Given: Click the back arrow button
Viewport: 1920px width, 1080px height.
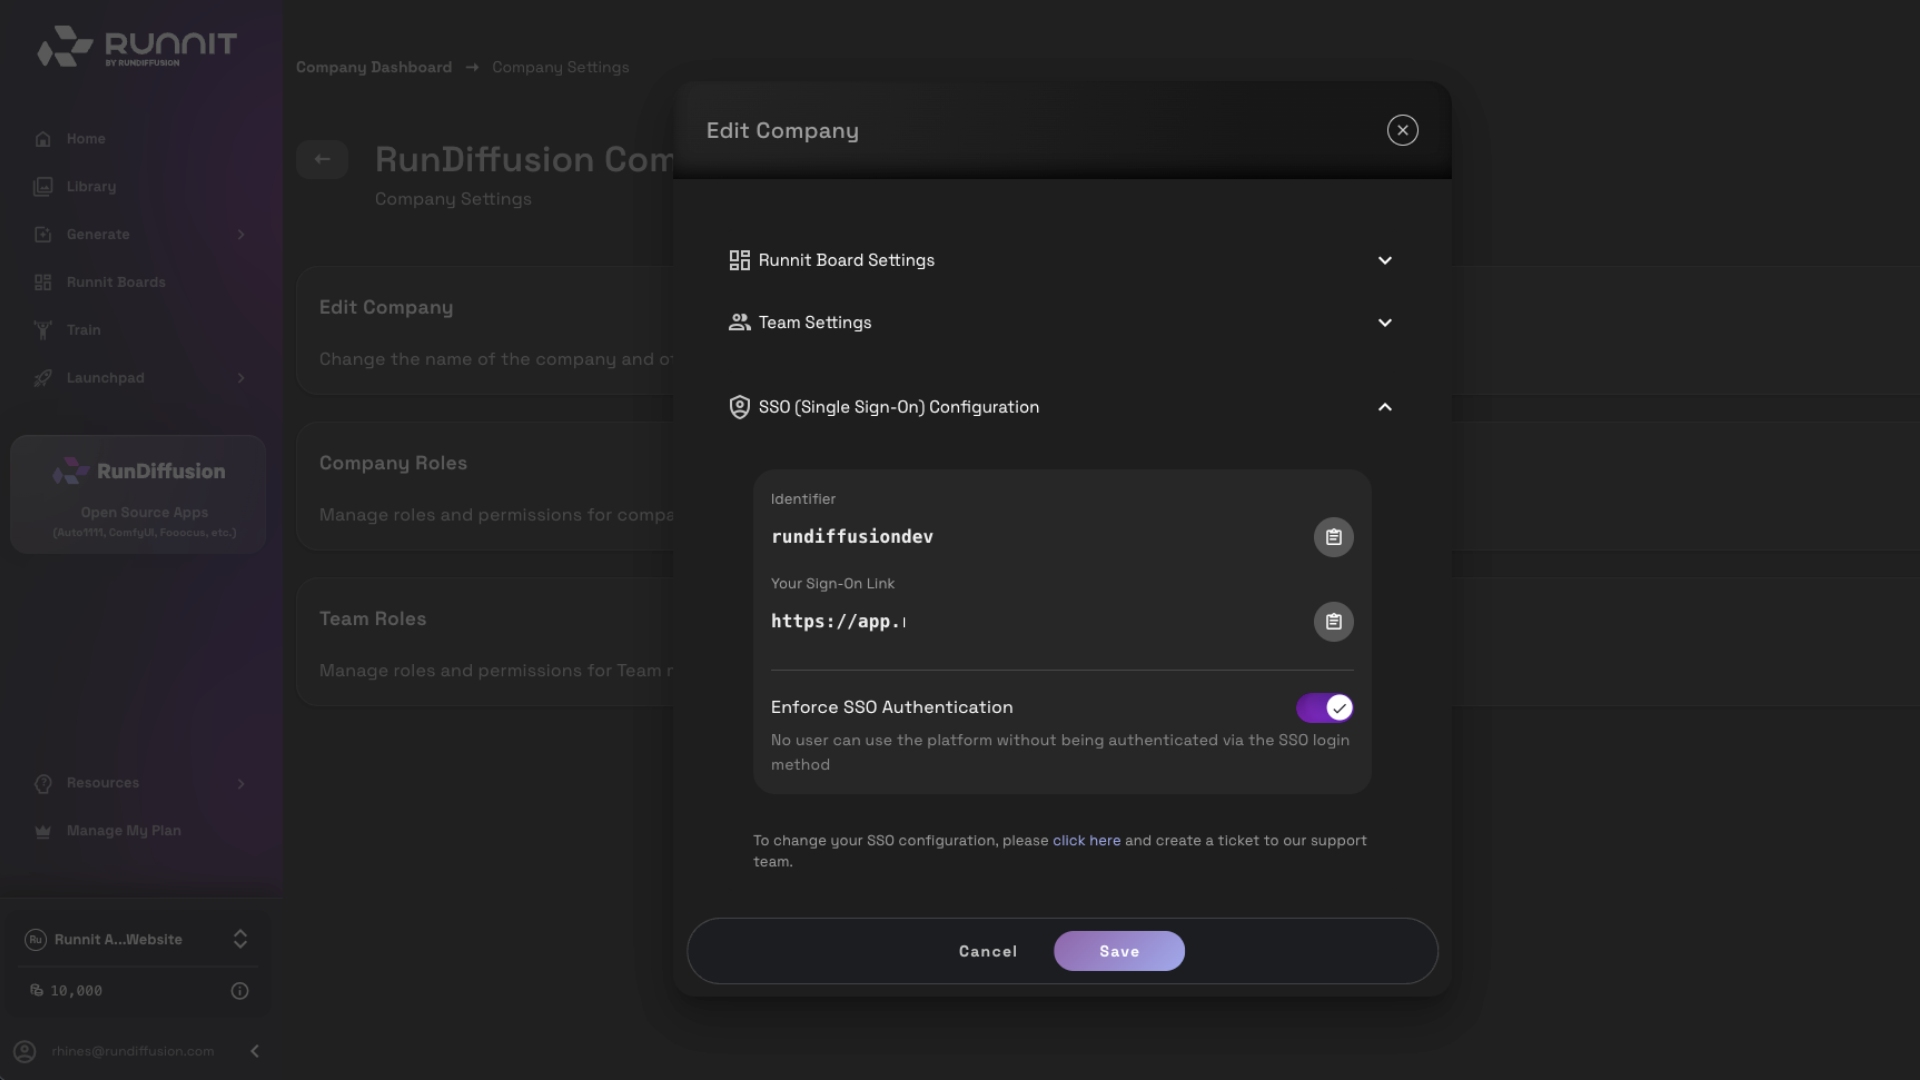Looking at the screenshot, I should point(322,160).
